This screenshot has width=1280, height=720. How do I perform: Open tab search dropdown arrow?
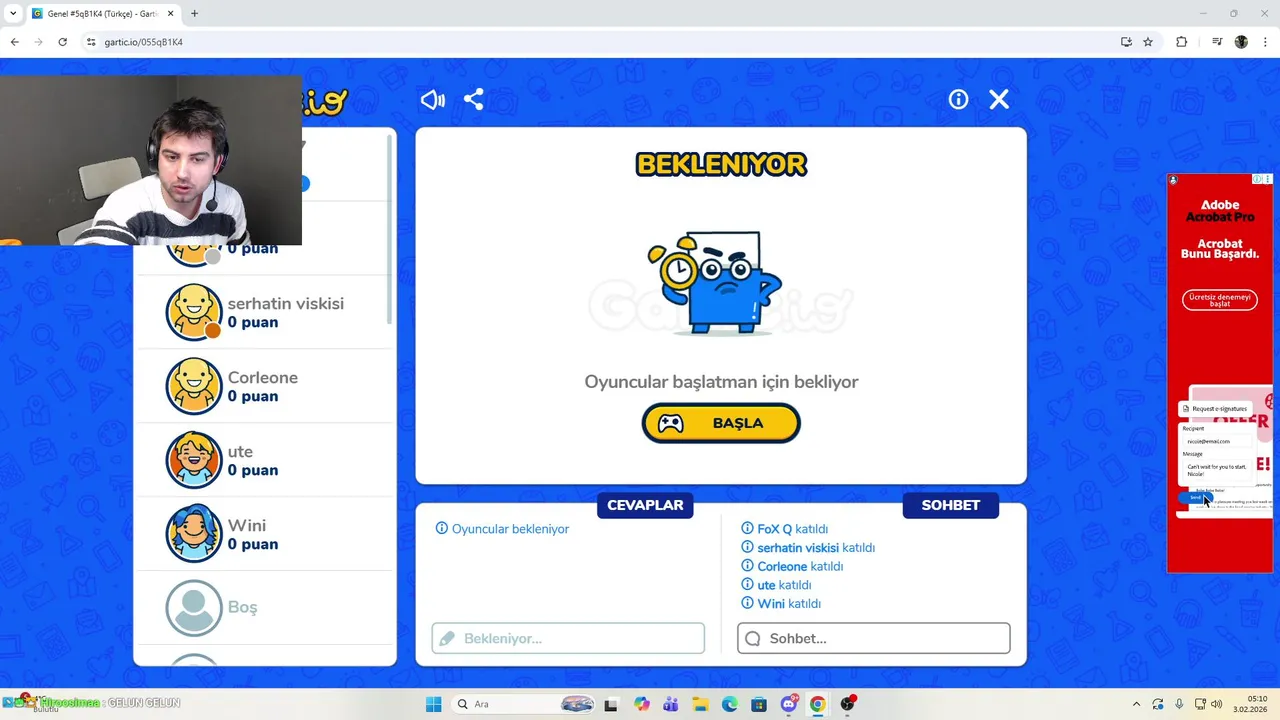click(13, 14)
